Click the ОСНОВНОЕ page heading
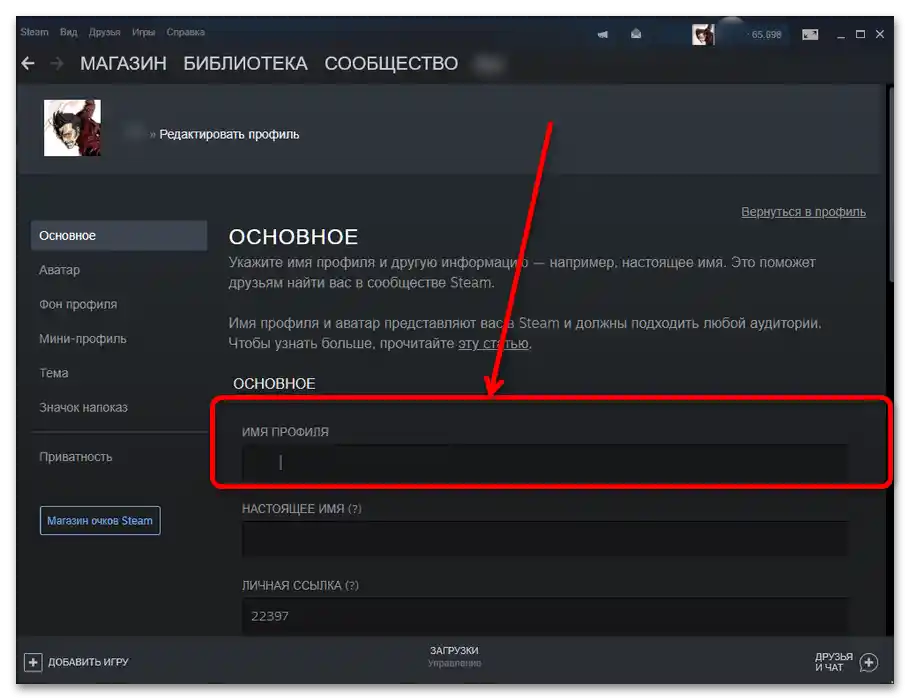 pyautogui.click(x=293, y=237)
